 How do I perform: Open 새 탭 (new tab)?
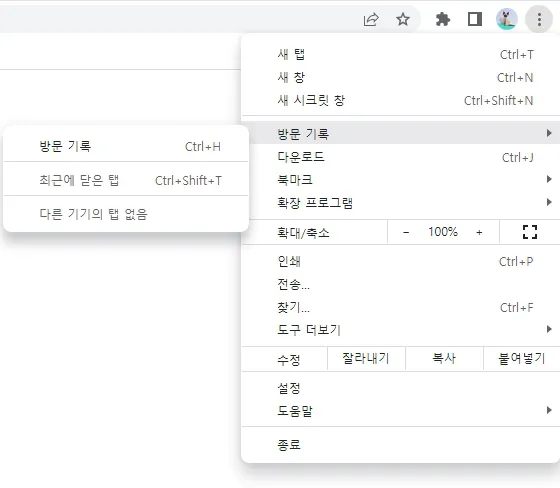coord(401,55)
